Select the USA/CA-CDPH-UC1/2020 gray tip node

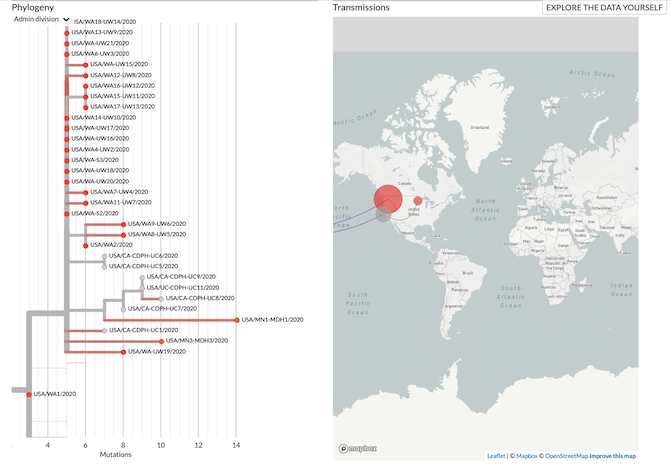(104, 330)
